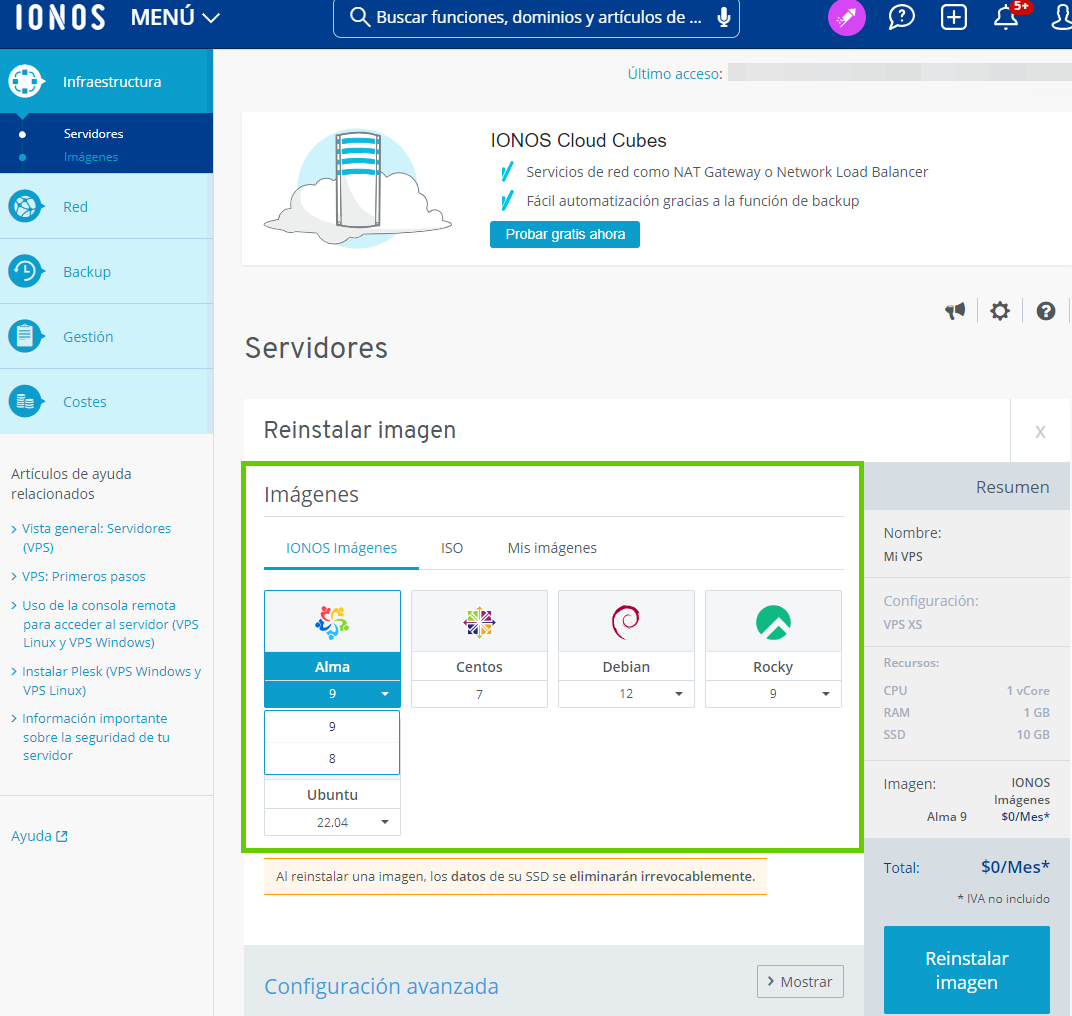Switch to the Mis imágenes tab
This screenshot has height=1016, width=1072.
552,548
